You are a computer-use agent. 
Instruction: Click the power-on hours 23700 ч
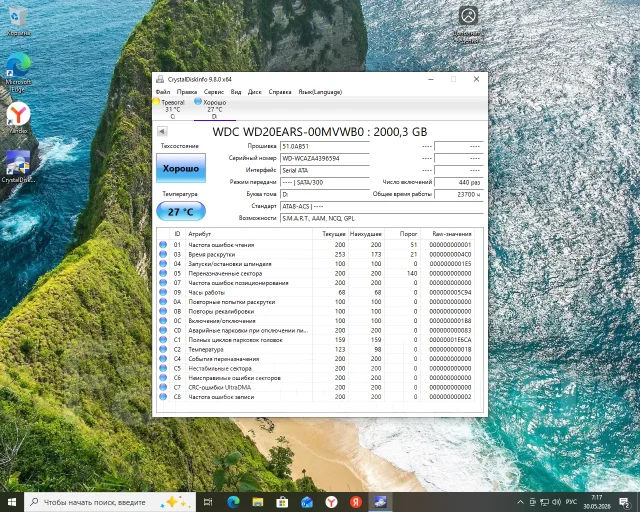point(458,194)
